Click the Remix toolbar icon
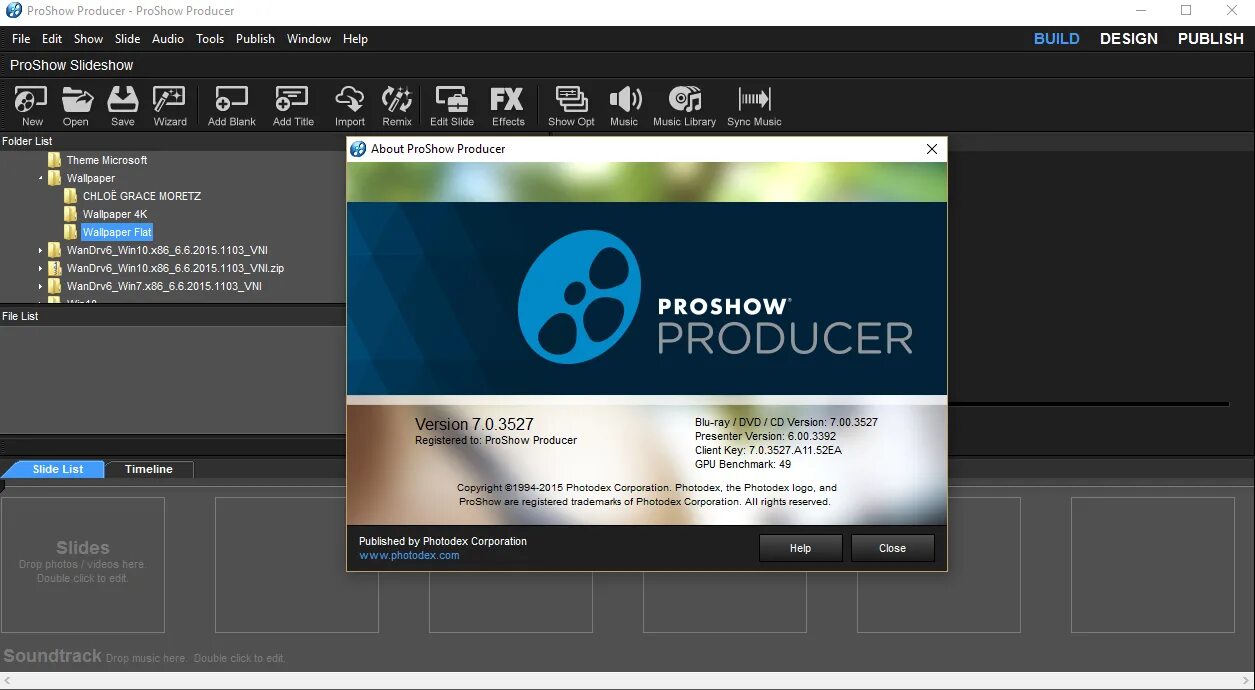The height and width of the screenshot is (690, 1255). tap(397, 106)
